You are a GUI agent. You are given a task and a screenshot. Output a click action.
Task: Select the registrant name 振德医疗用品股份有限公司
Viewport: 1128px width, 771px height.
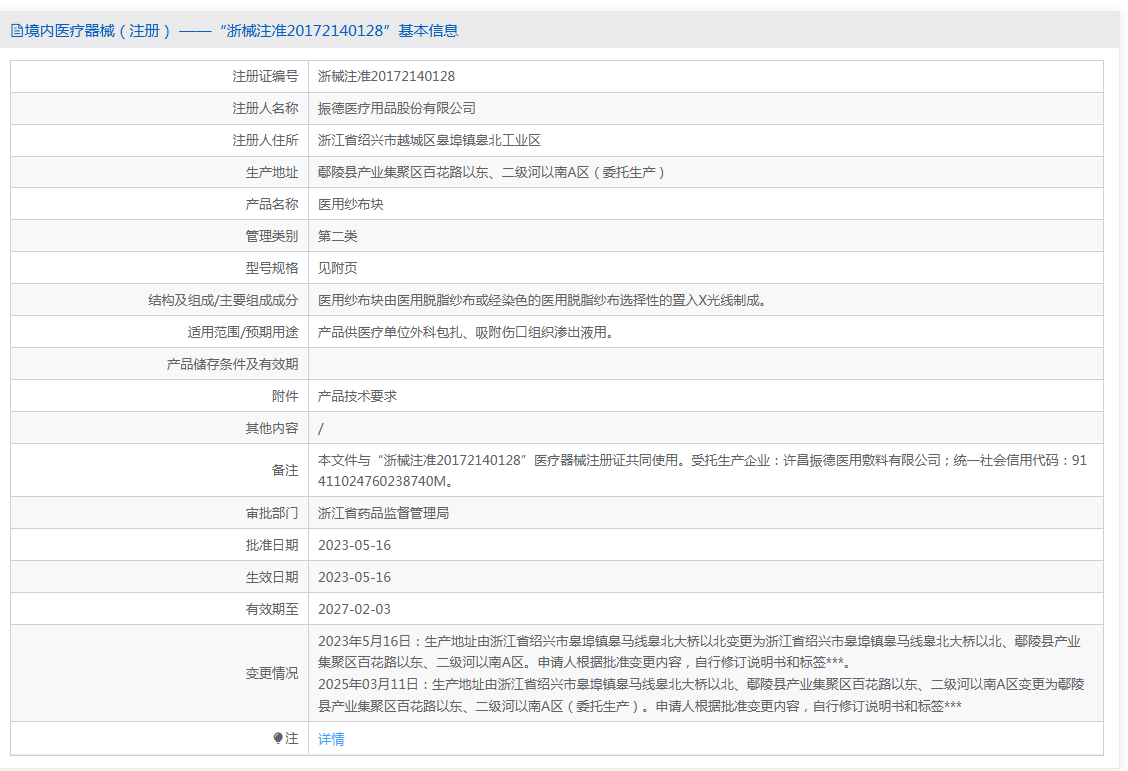tap(396, 108)
